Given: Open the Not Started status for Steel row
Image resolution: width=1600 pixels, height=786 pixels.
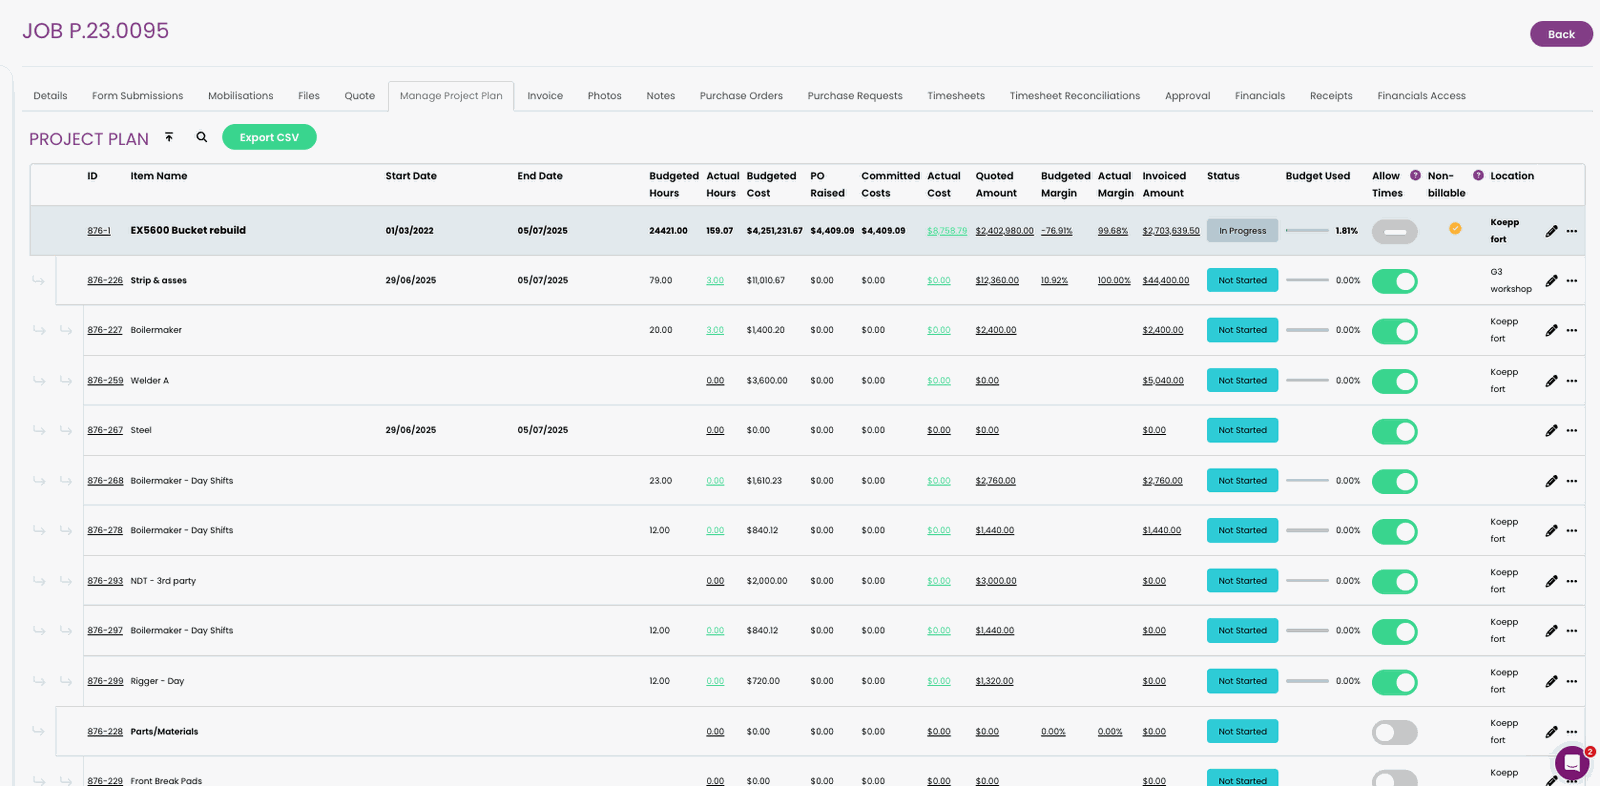Looking at the screenshot, I should pyautogui.click(x=1242, y=430).
